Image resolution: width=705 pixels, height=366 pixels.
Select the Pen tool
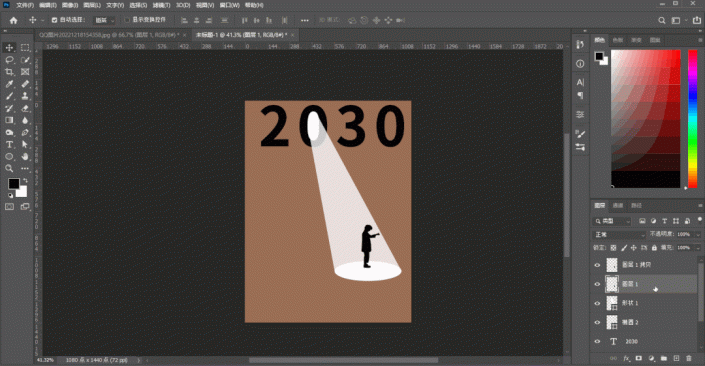tap(25, 133)
